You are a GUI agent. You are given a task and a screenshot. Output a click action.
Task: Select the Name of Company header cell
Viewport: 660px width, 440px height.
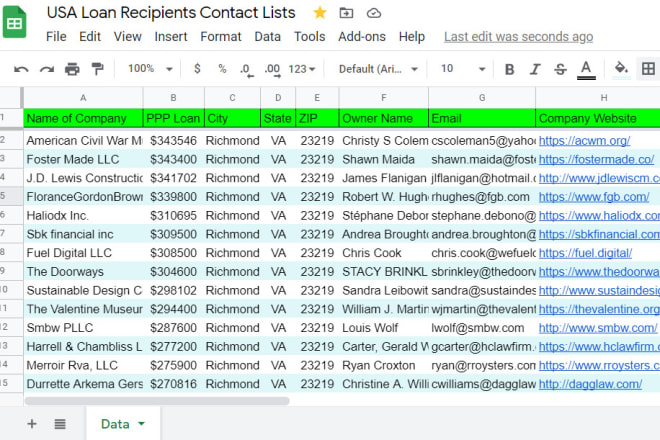point(83,118)
